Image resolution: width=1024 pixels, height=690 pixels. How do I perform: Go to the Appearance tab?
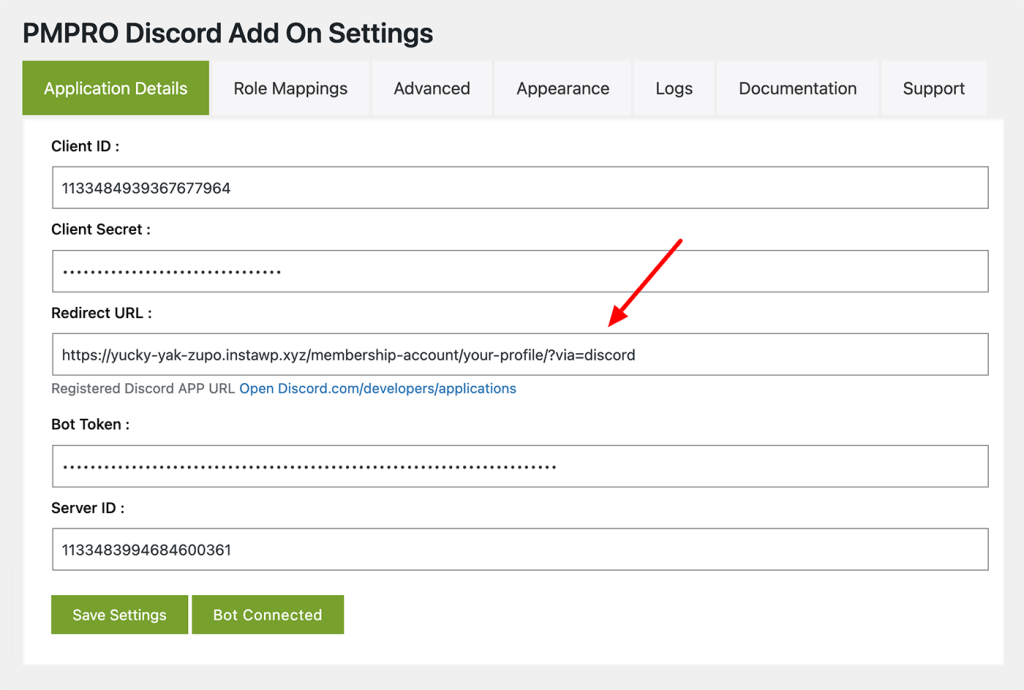coord(563,88)
